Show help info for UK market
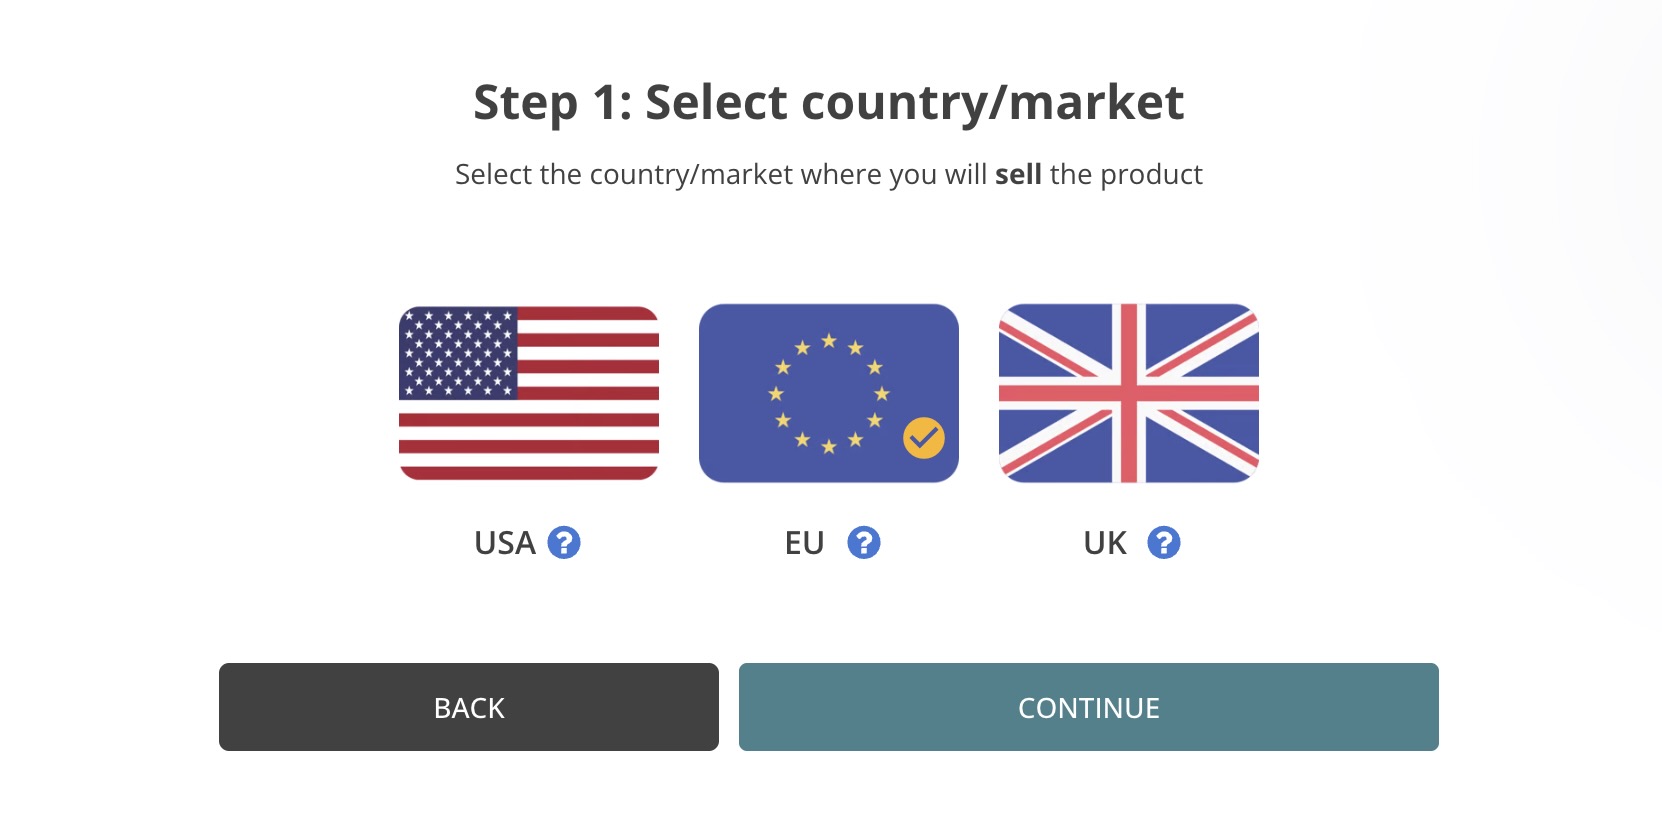The height and width of the screenshot is (815, 1662). [1164, 542]
